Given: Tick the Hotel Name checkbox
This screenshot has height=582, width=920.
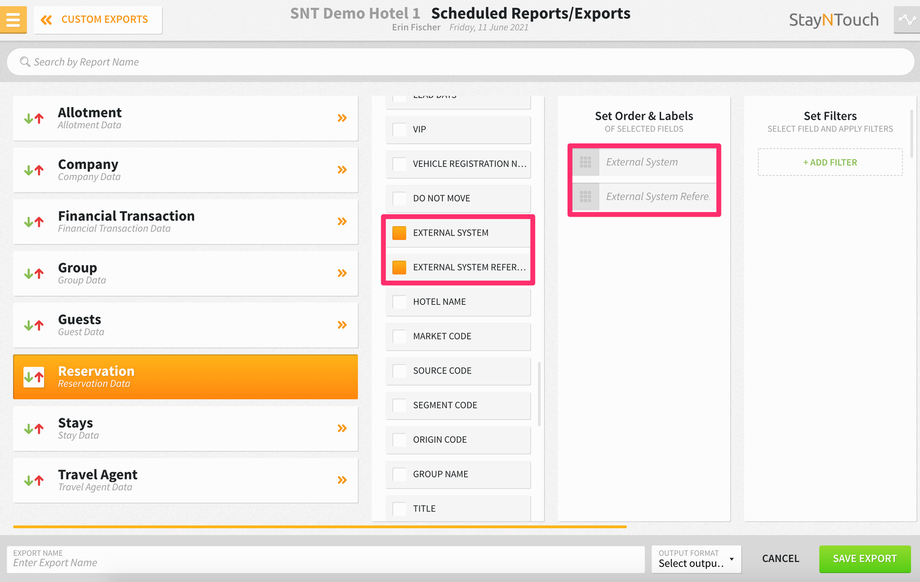Looking at the screenshot, I should click(x=399, y=302).
